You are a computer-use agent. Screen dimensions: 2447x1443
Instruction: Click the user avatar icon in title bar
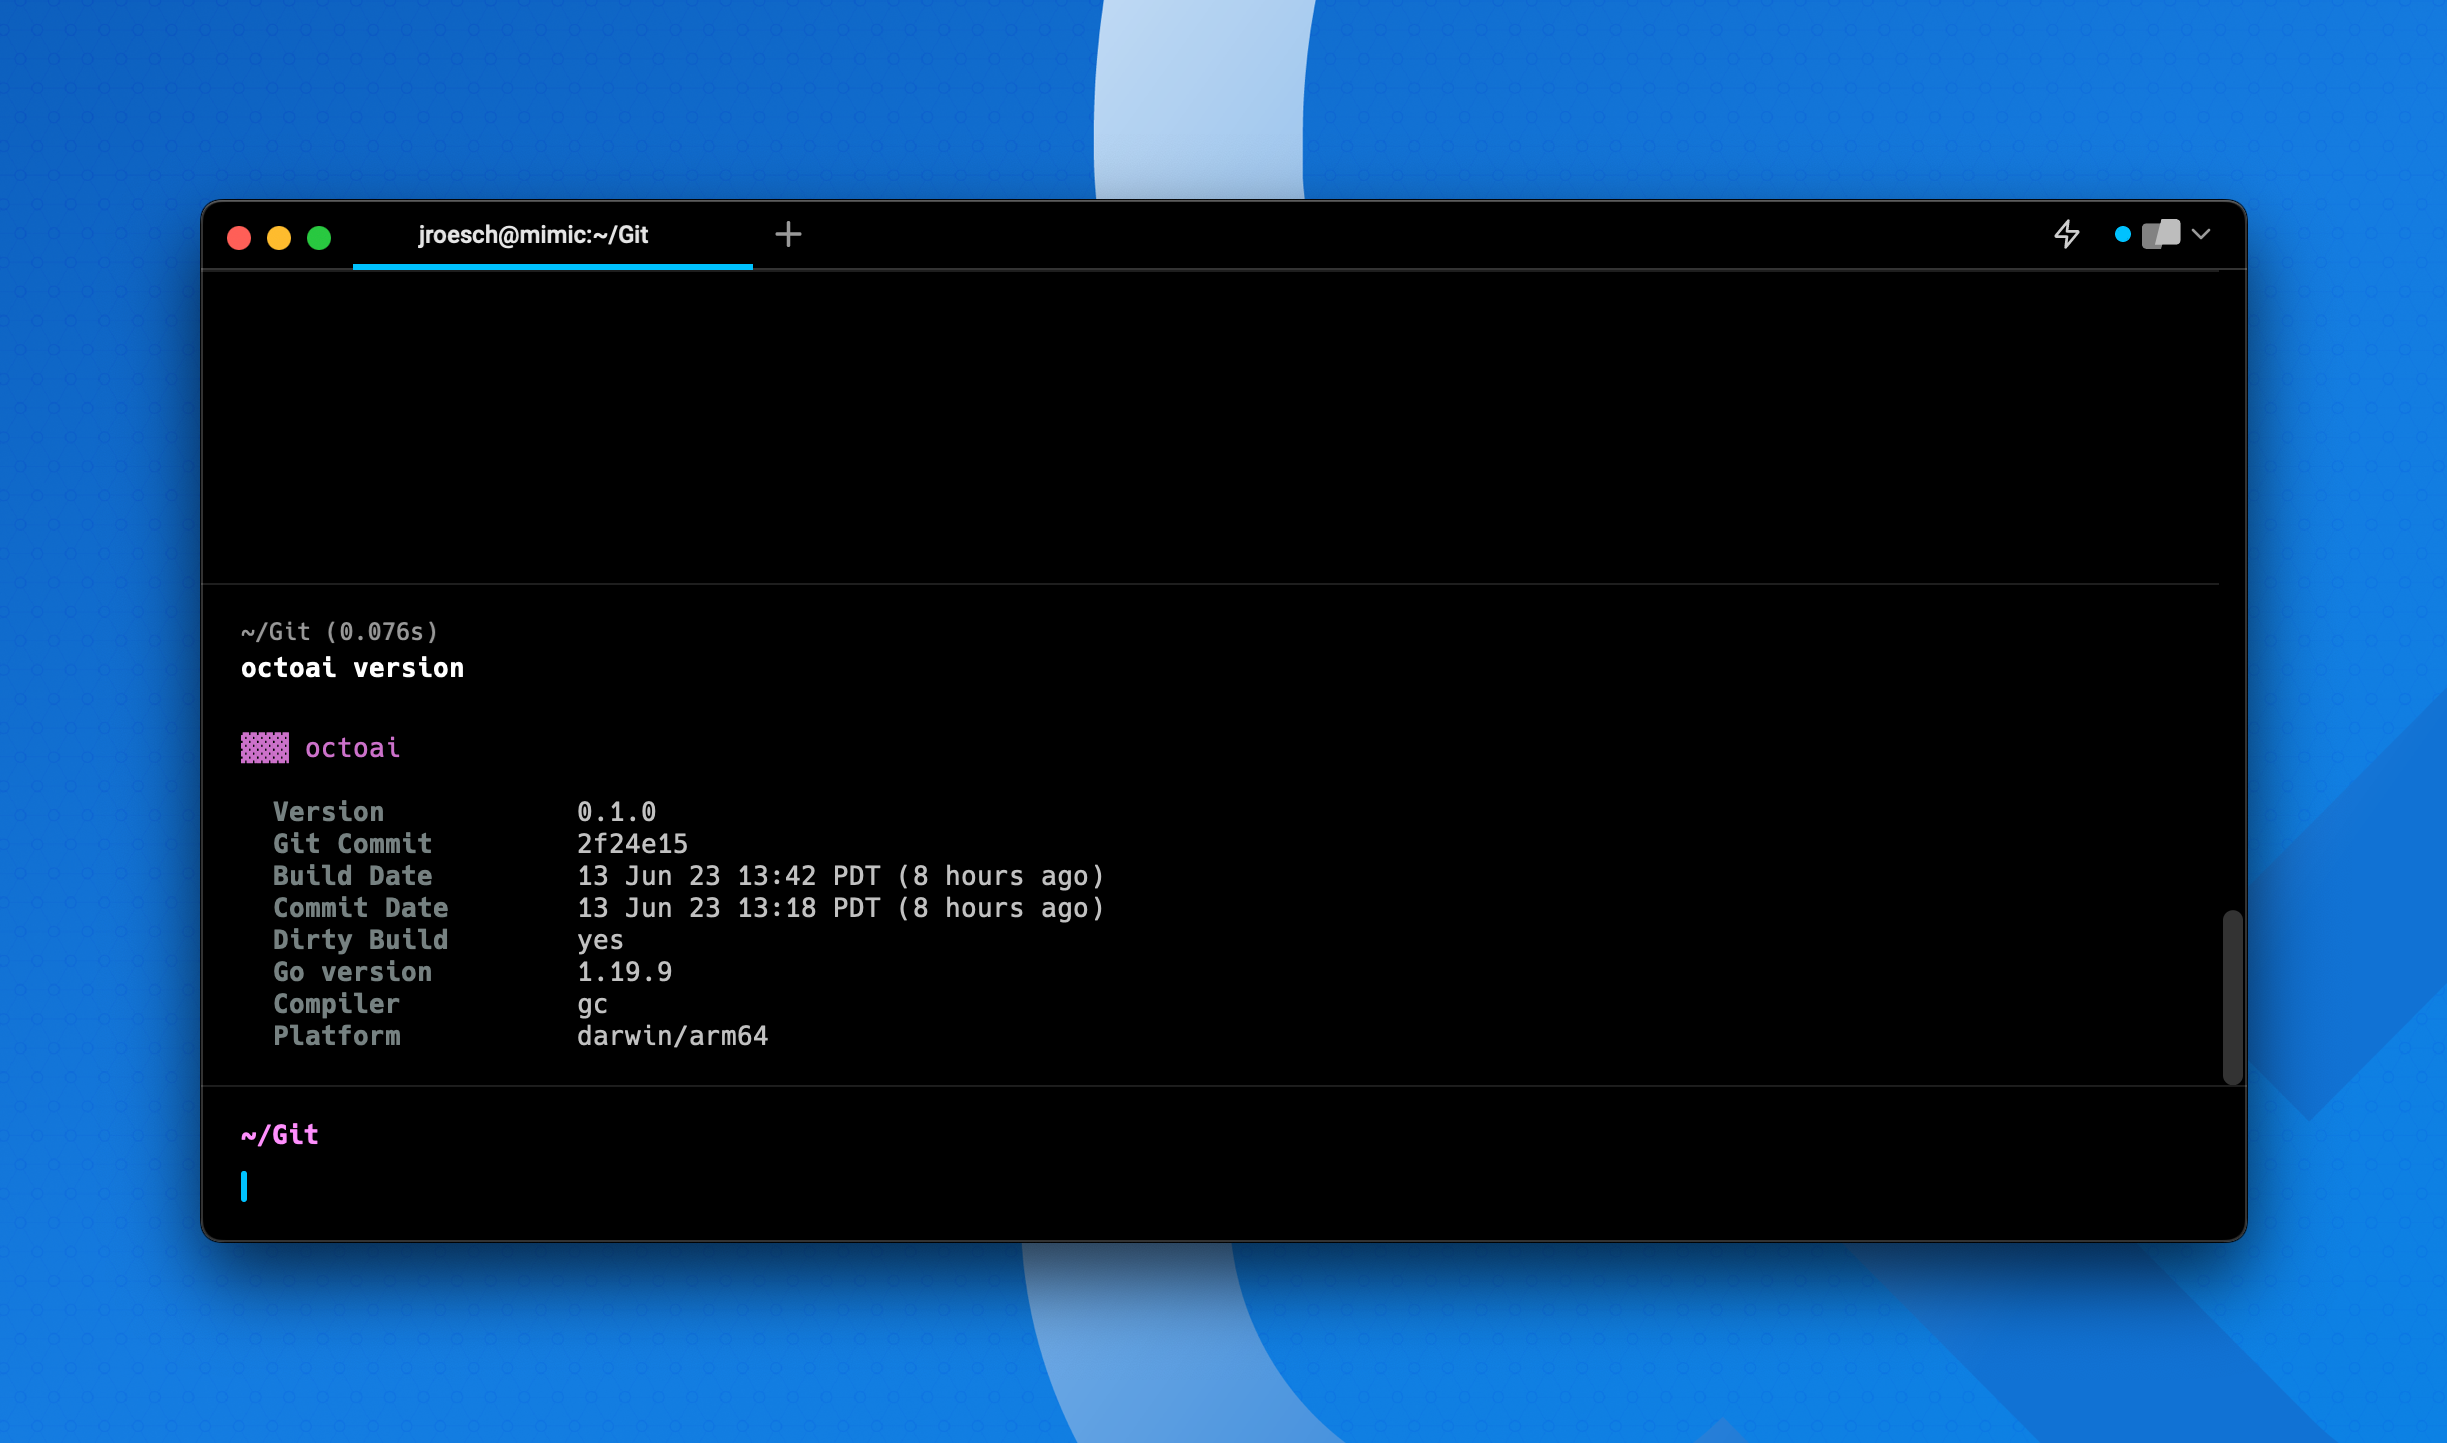click(2161, 235)
